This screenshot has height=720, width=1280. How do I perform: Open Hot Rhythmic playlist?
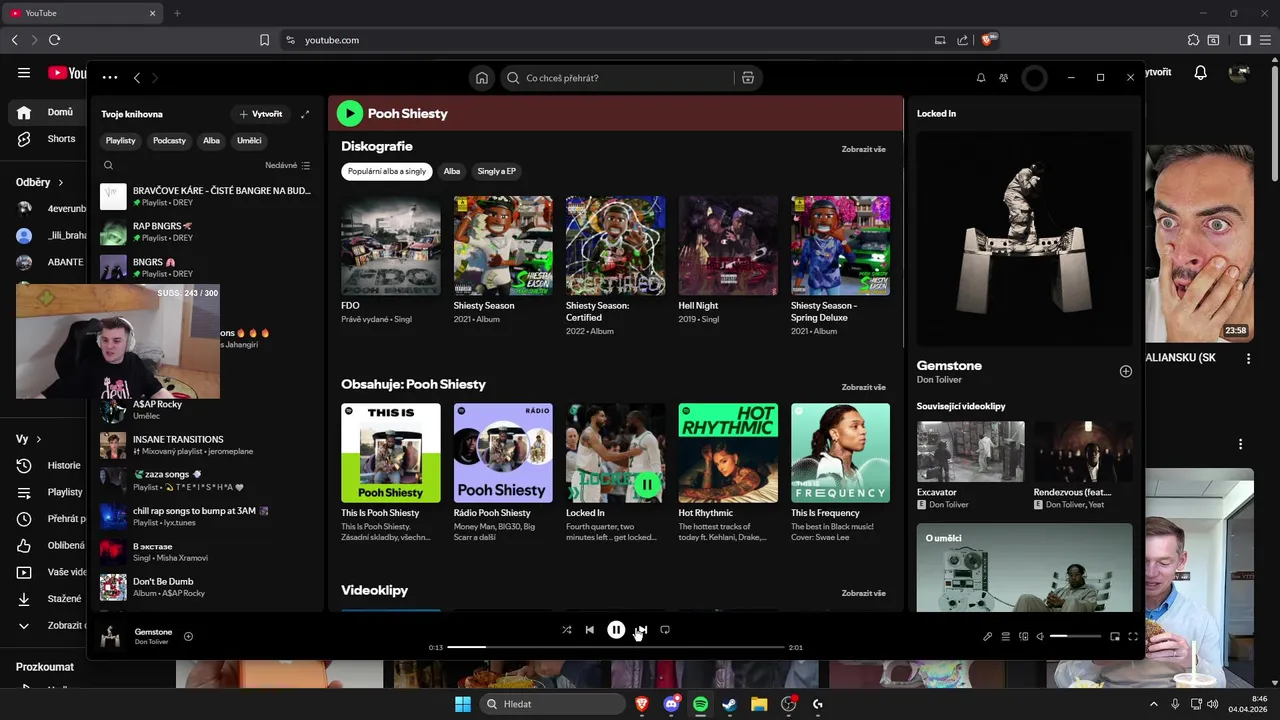(728, 453)
